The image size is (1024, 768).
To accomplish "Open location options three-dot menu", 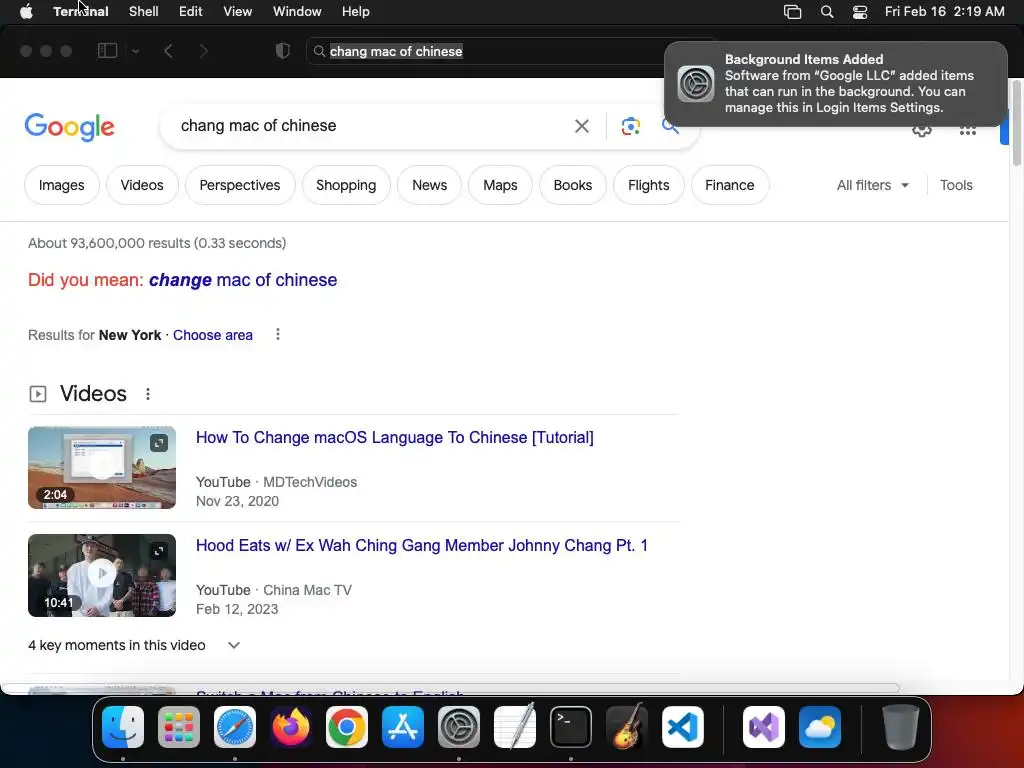I will click(x=278, y=334).
